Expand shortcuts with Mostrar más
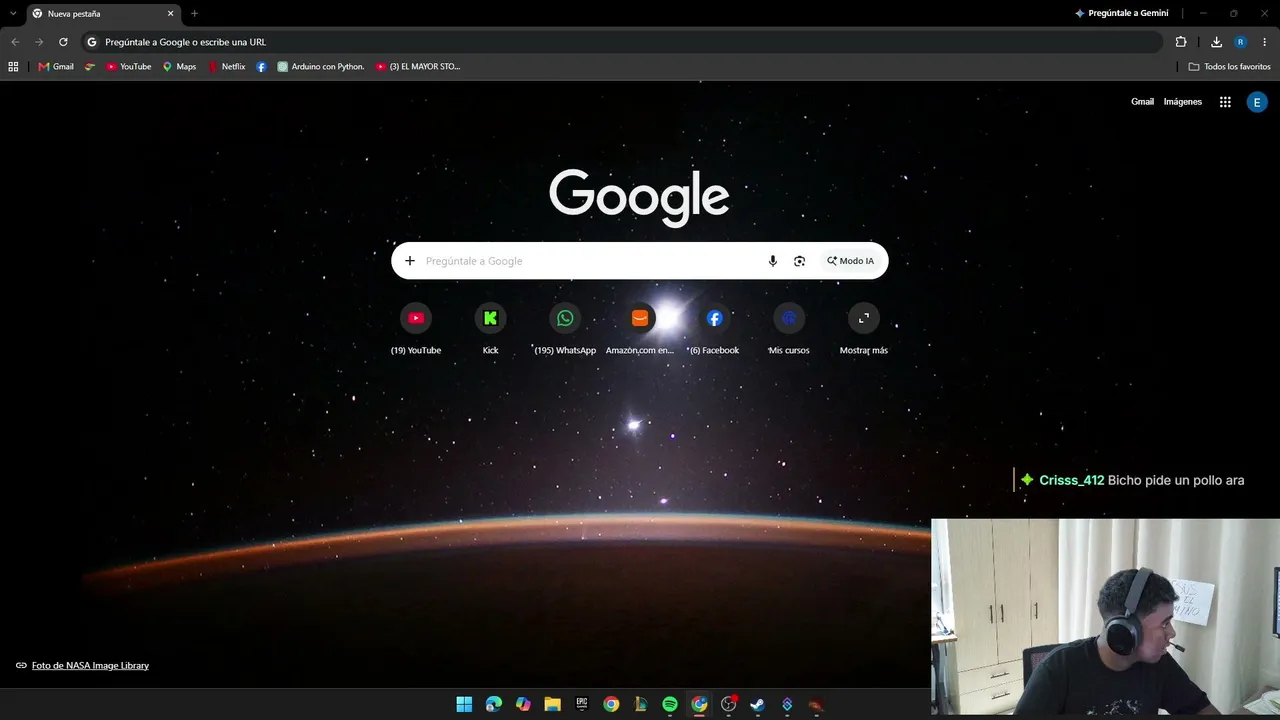The height and width of the screenshot is (720, 1280). click(x=864, y=329)
